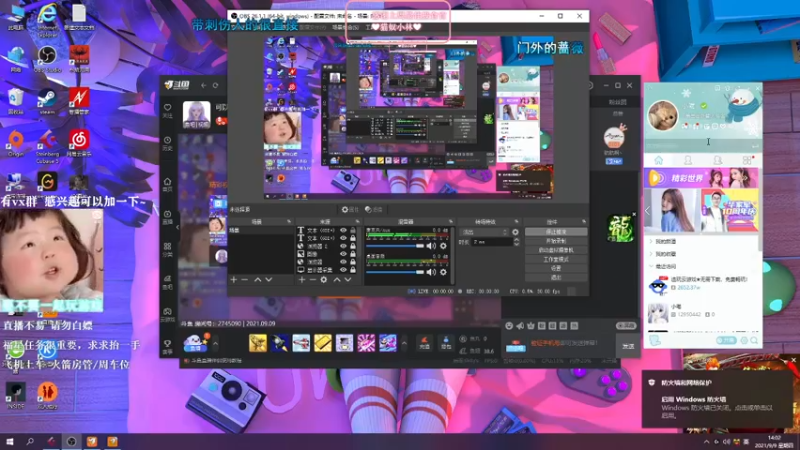800x450 pixels.
Task: Expand scenes panel dock menu icon
Action: click(289, 221)
